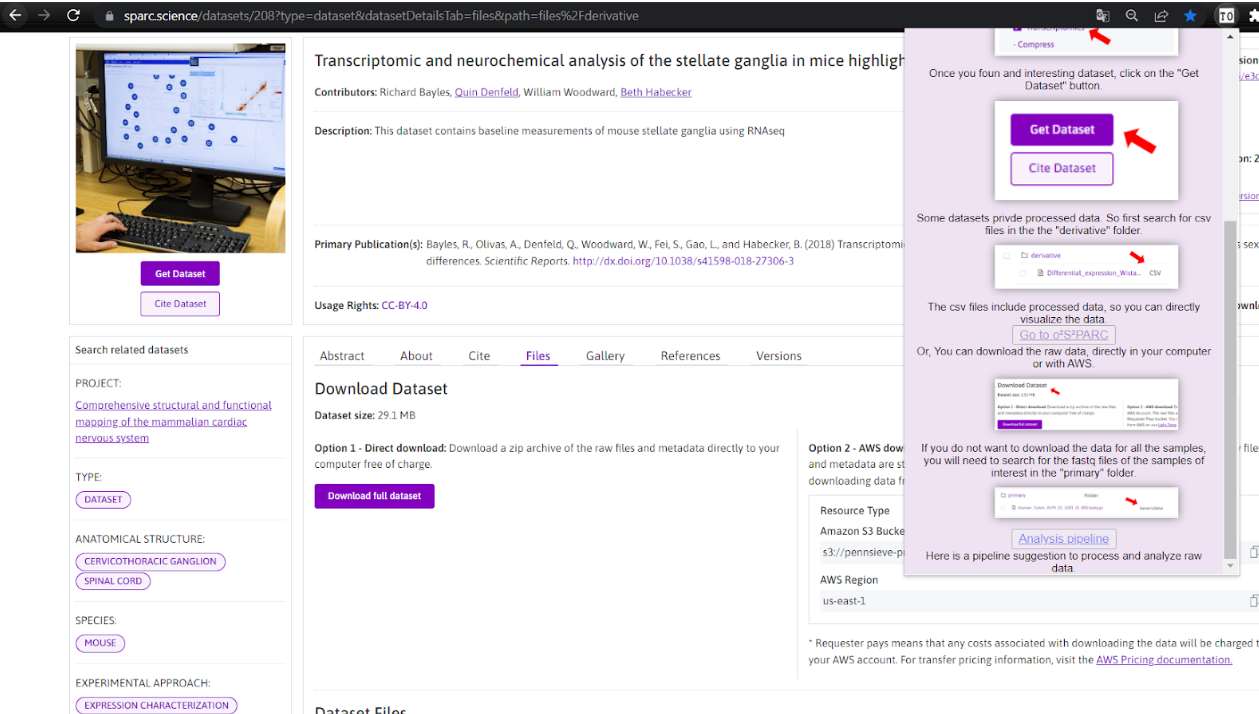Click the derivative folder illustration in popup
The height and width of the screenshot is (714, 1259).
[1086, 267]
